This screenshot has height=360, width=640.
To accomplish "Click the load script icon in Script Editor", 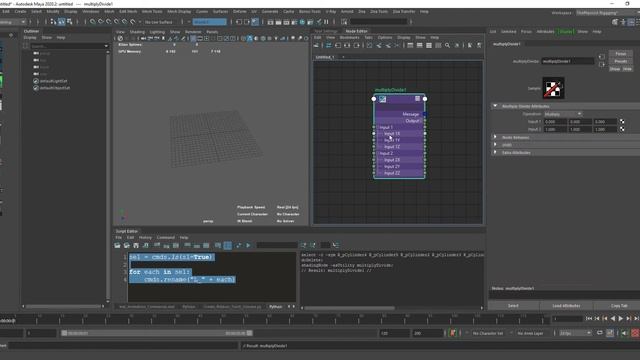I will (118, 245).
